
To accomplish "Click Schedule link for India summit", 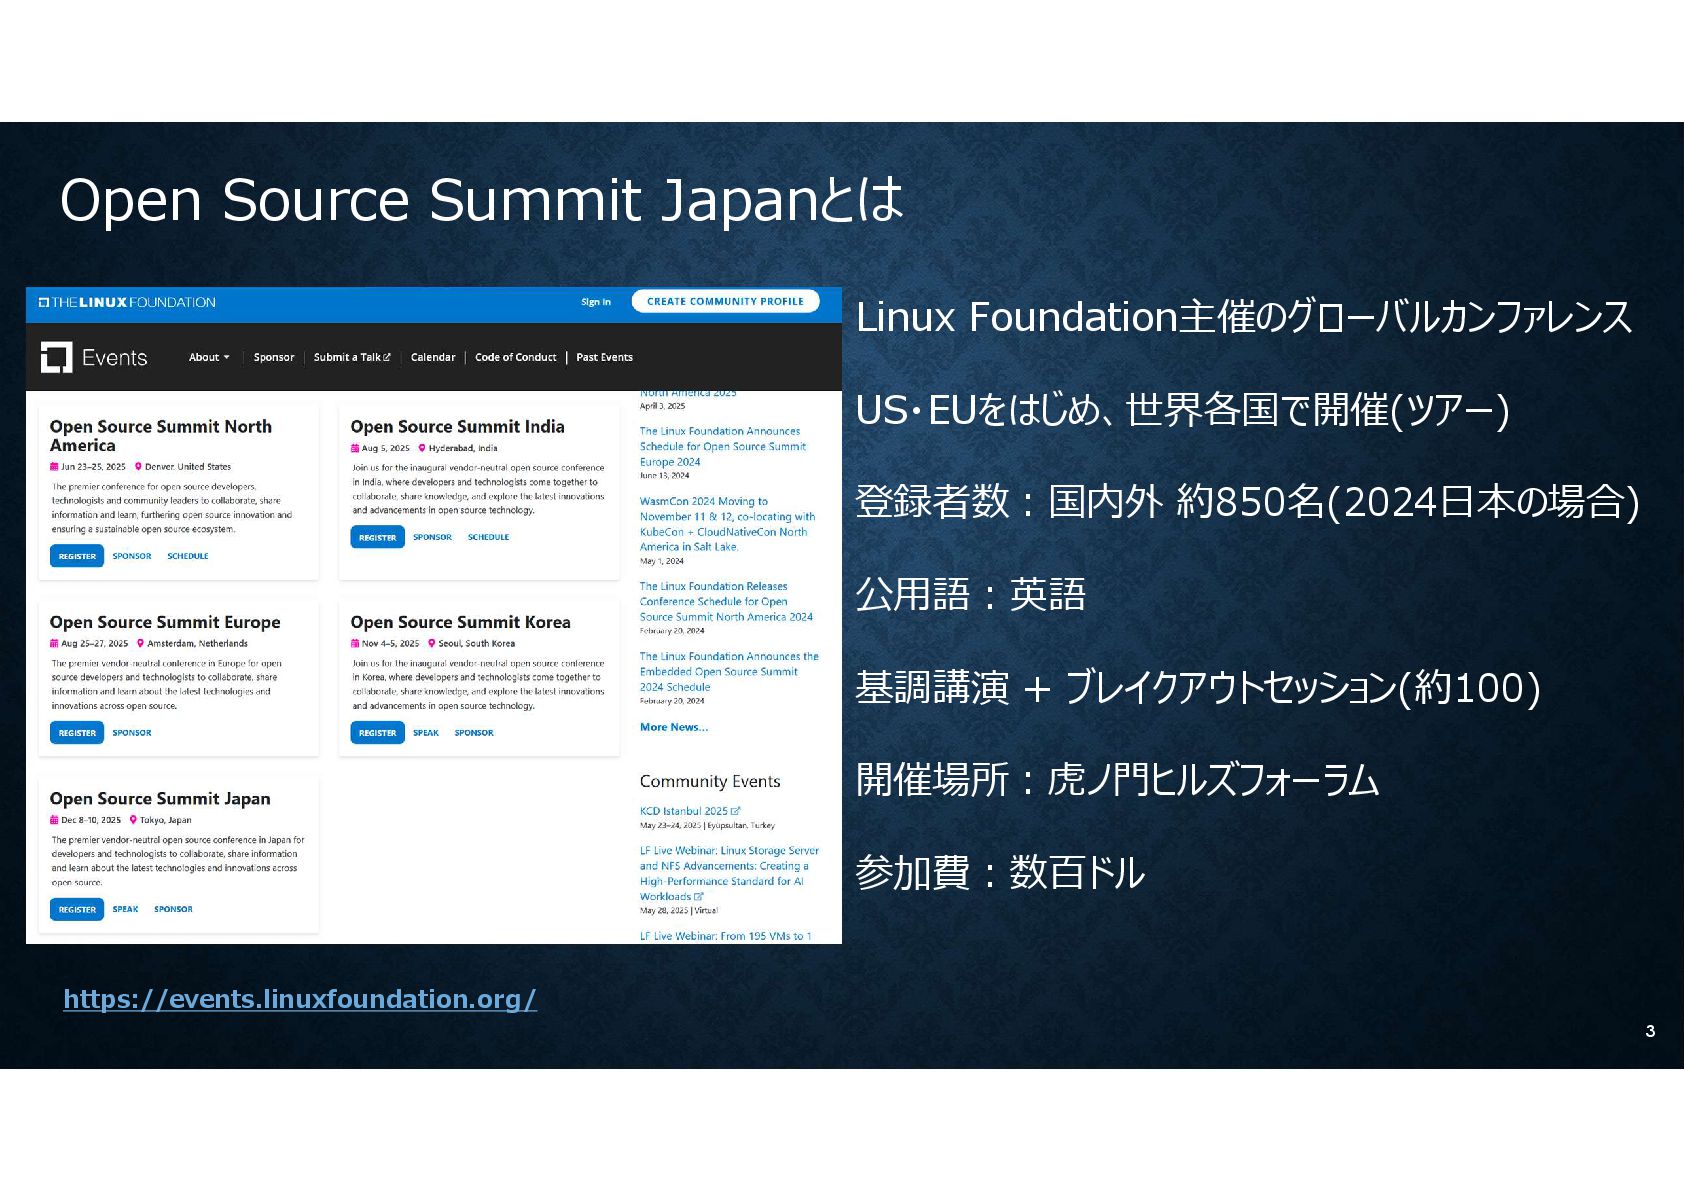I will (488, 537).
